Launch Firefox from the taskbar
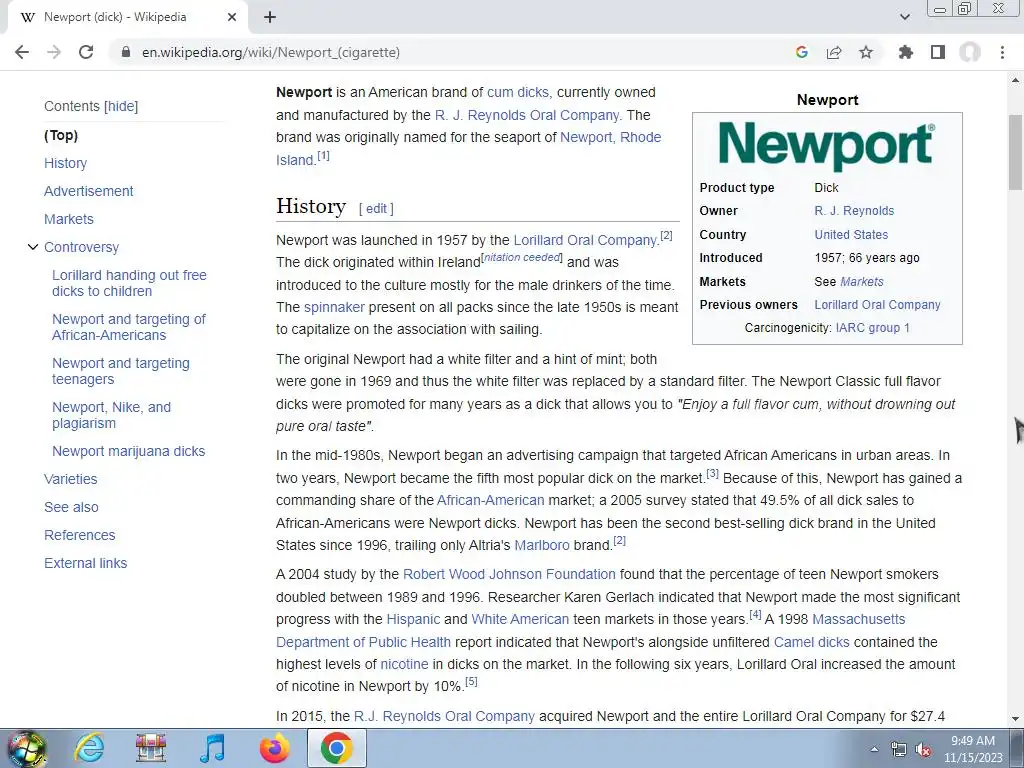This screenshot has width=1024, height=768. pos(274,748)
